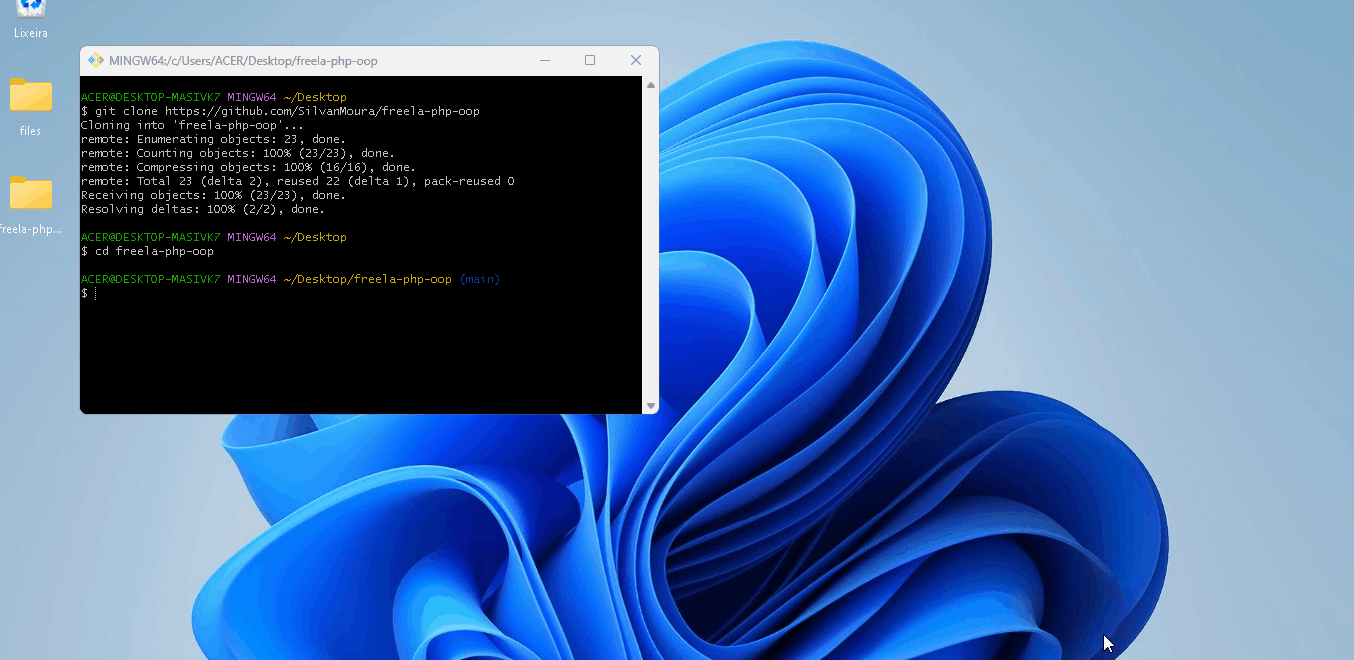The height and width of the screenshot is (660, 1354).
Task: Click 'Receiving objects: 100% (23/23), done.' line
Action: [213, 195]
